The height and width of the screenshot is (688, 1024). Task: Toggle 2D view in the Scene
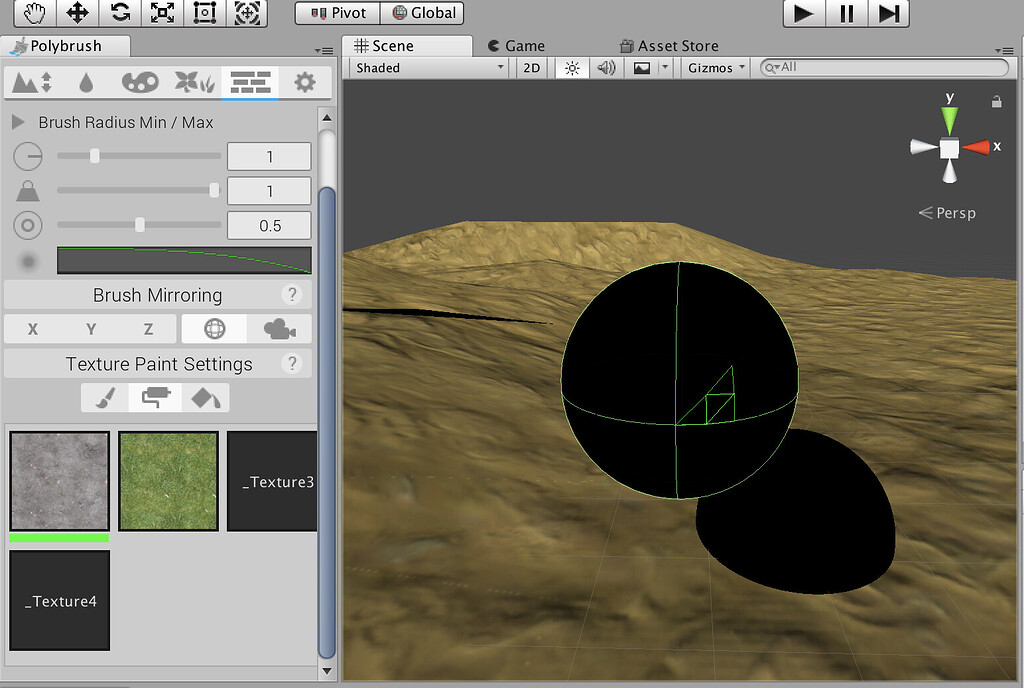(x=531, y=68)
